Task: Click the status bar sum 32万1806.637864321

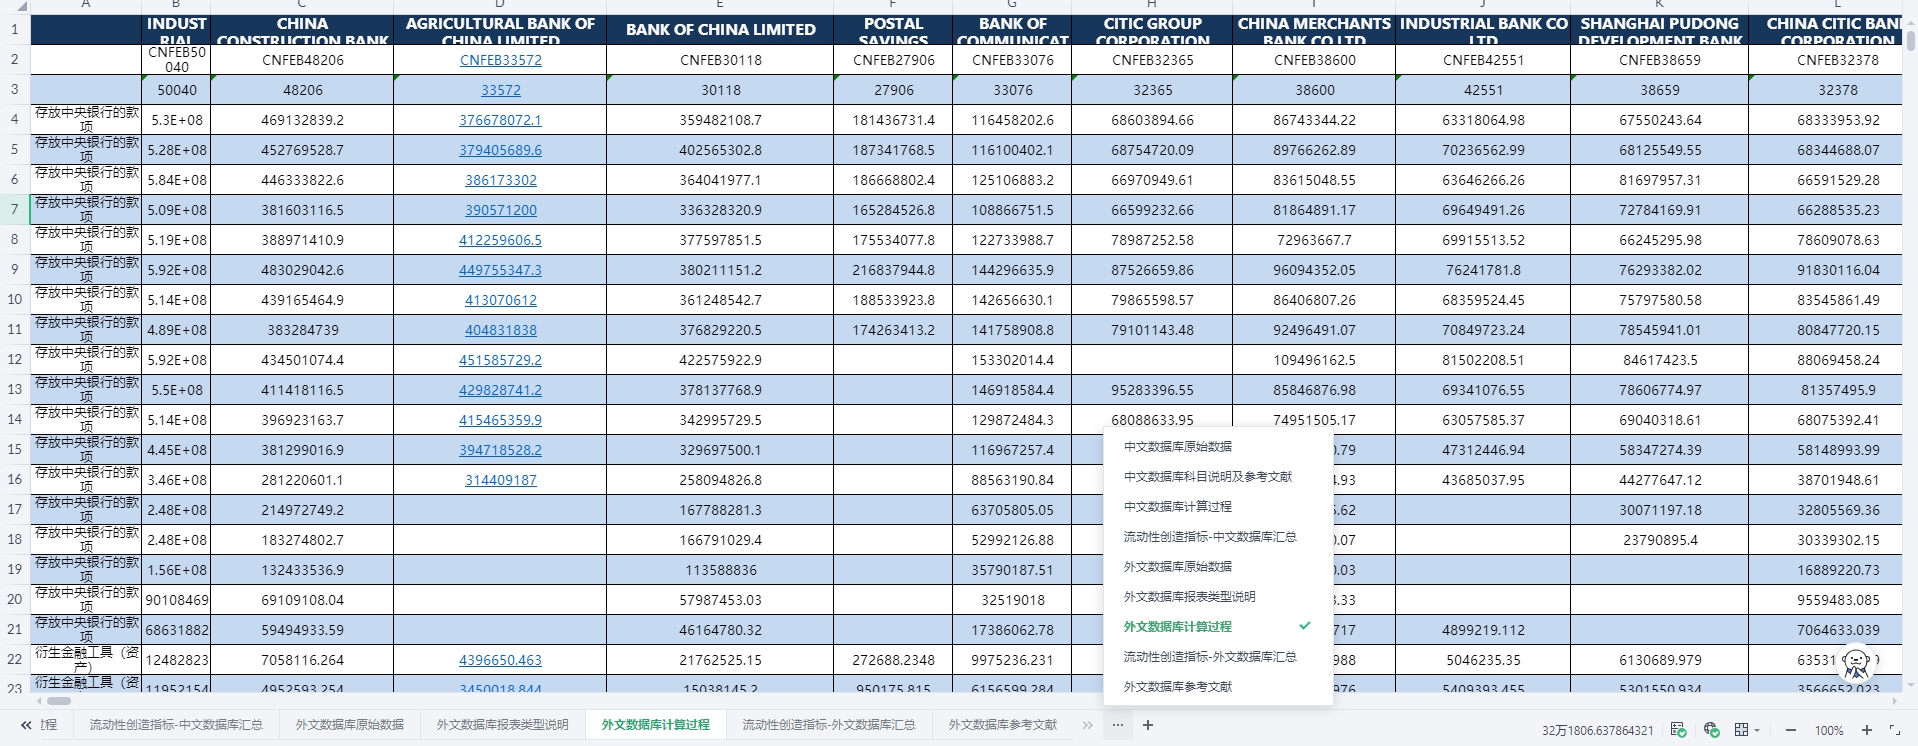Action: click(1597, 731)
